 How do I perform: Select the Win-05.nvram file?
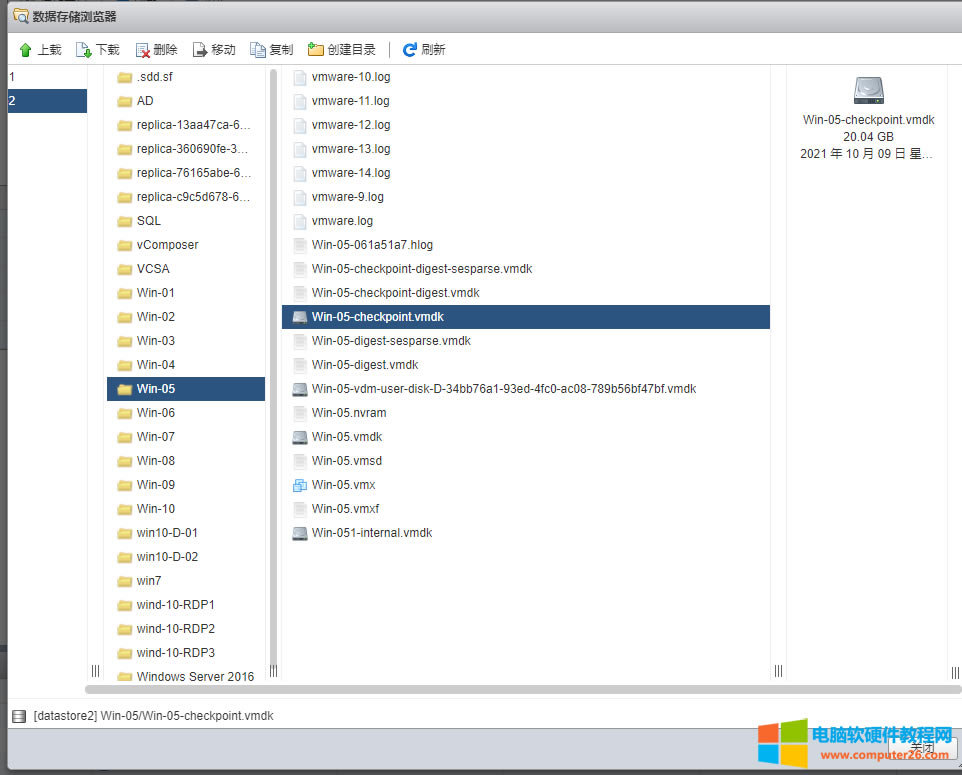(348, 413)
